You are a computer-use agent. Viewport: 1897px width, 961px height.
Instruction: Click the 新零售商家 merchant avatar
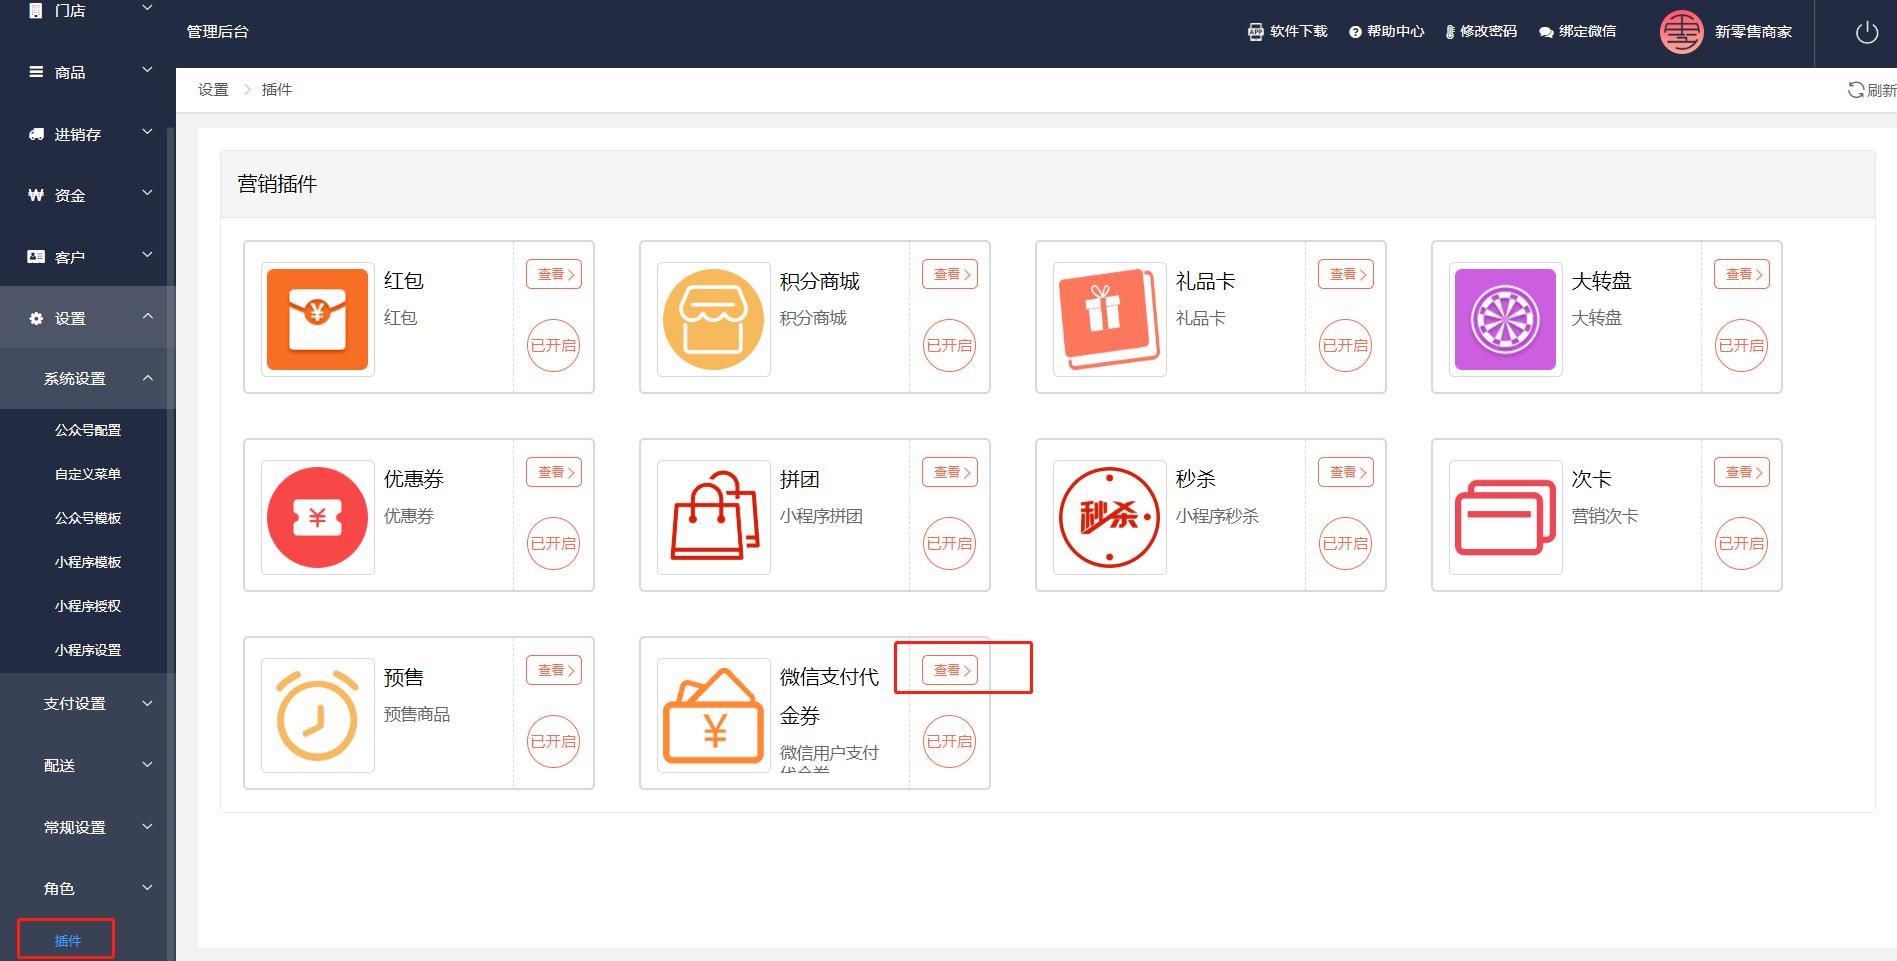[x=1682, y=32]
